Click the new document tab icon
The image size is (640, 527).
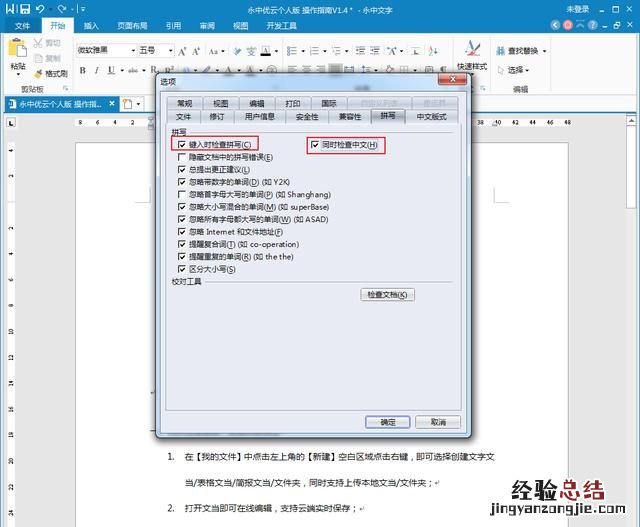tap(128, 104)
